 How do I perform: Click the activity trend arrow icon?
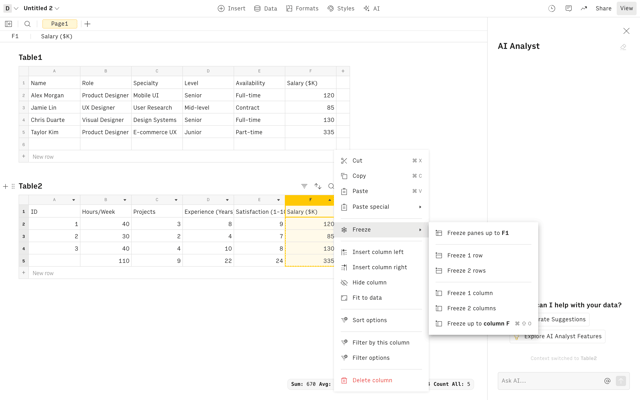click(584, 9)
